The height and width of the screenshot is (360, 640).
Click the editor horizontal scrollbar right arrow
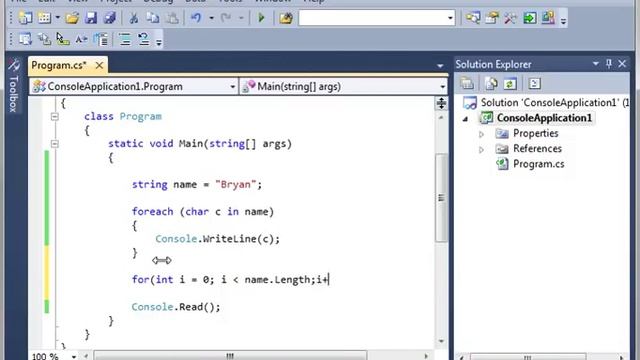tap(426, 356)
